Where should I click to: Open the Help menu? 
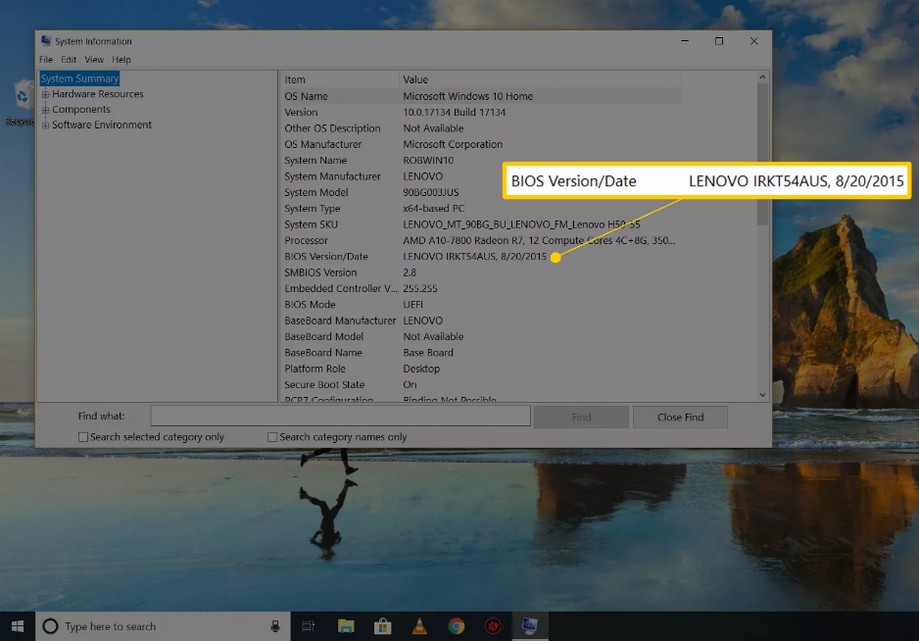pos(121,60)
